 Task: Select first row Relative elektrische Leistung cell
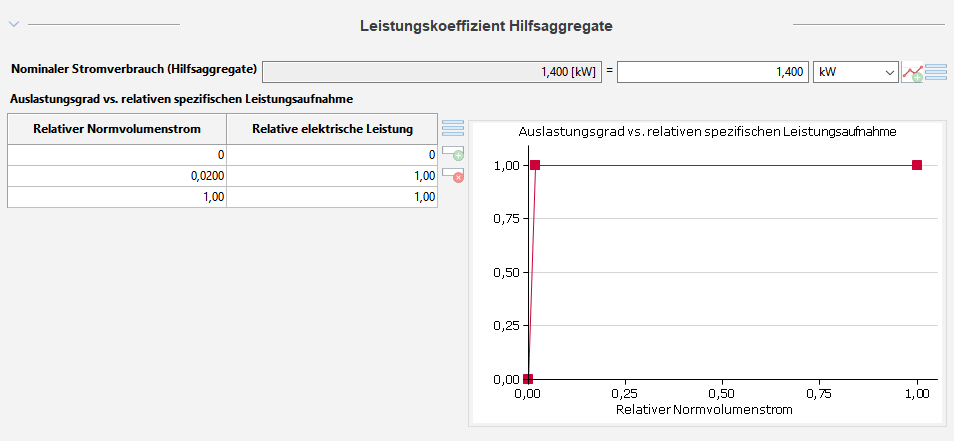click(x=332, y=155)
